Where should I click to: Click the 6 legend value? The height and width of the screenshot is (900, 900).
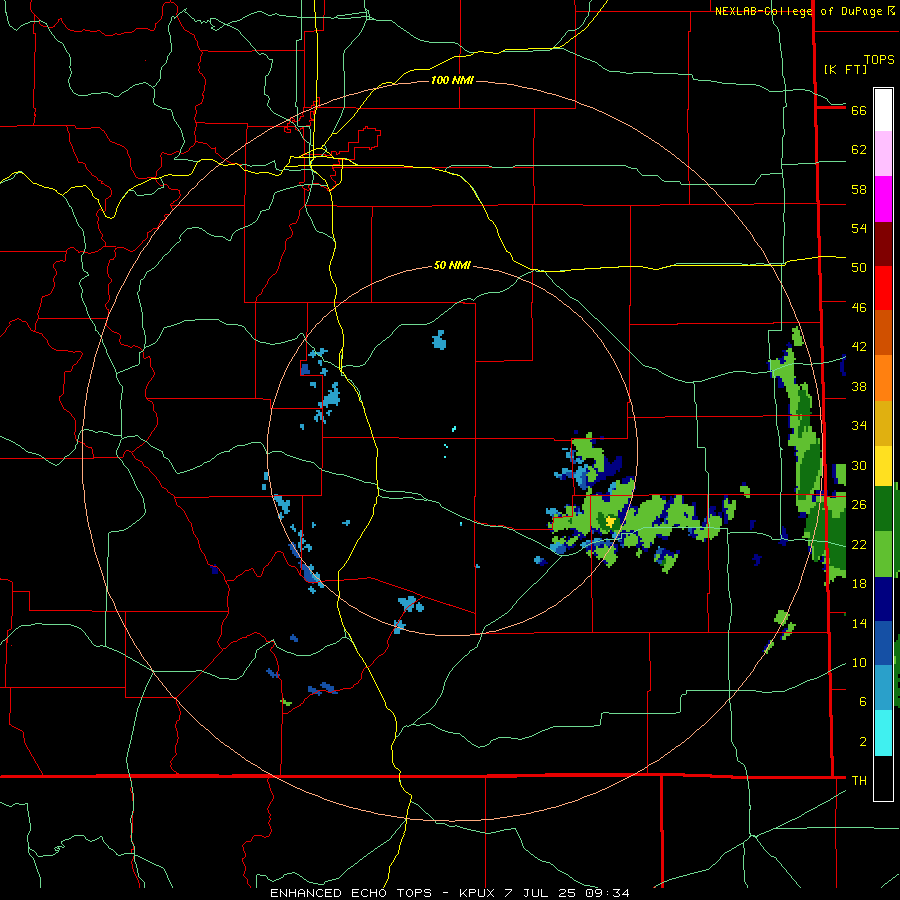click(x=863, y=701)
